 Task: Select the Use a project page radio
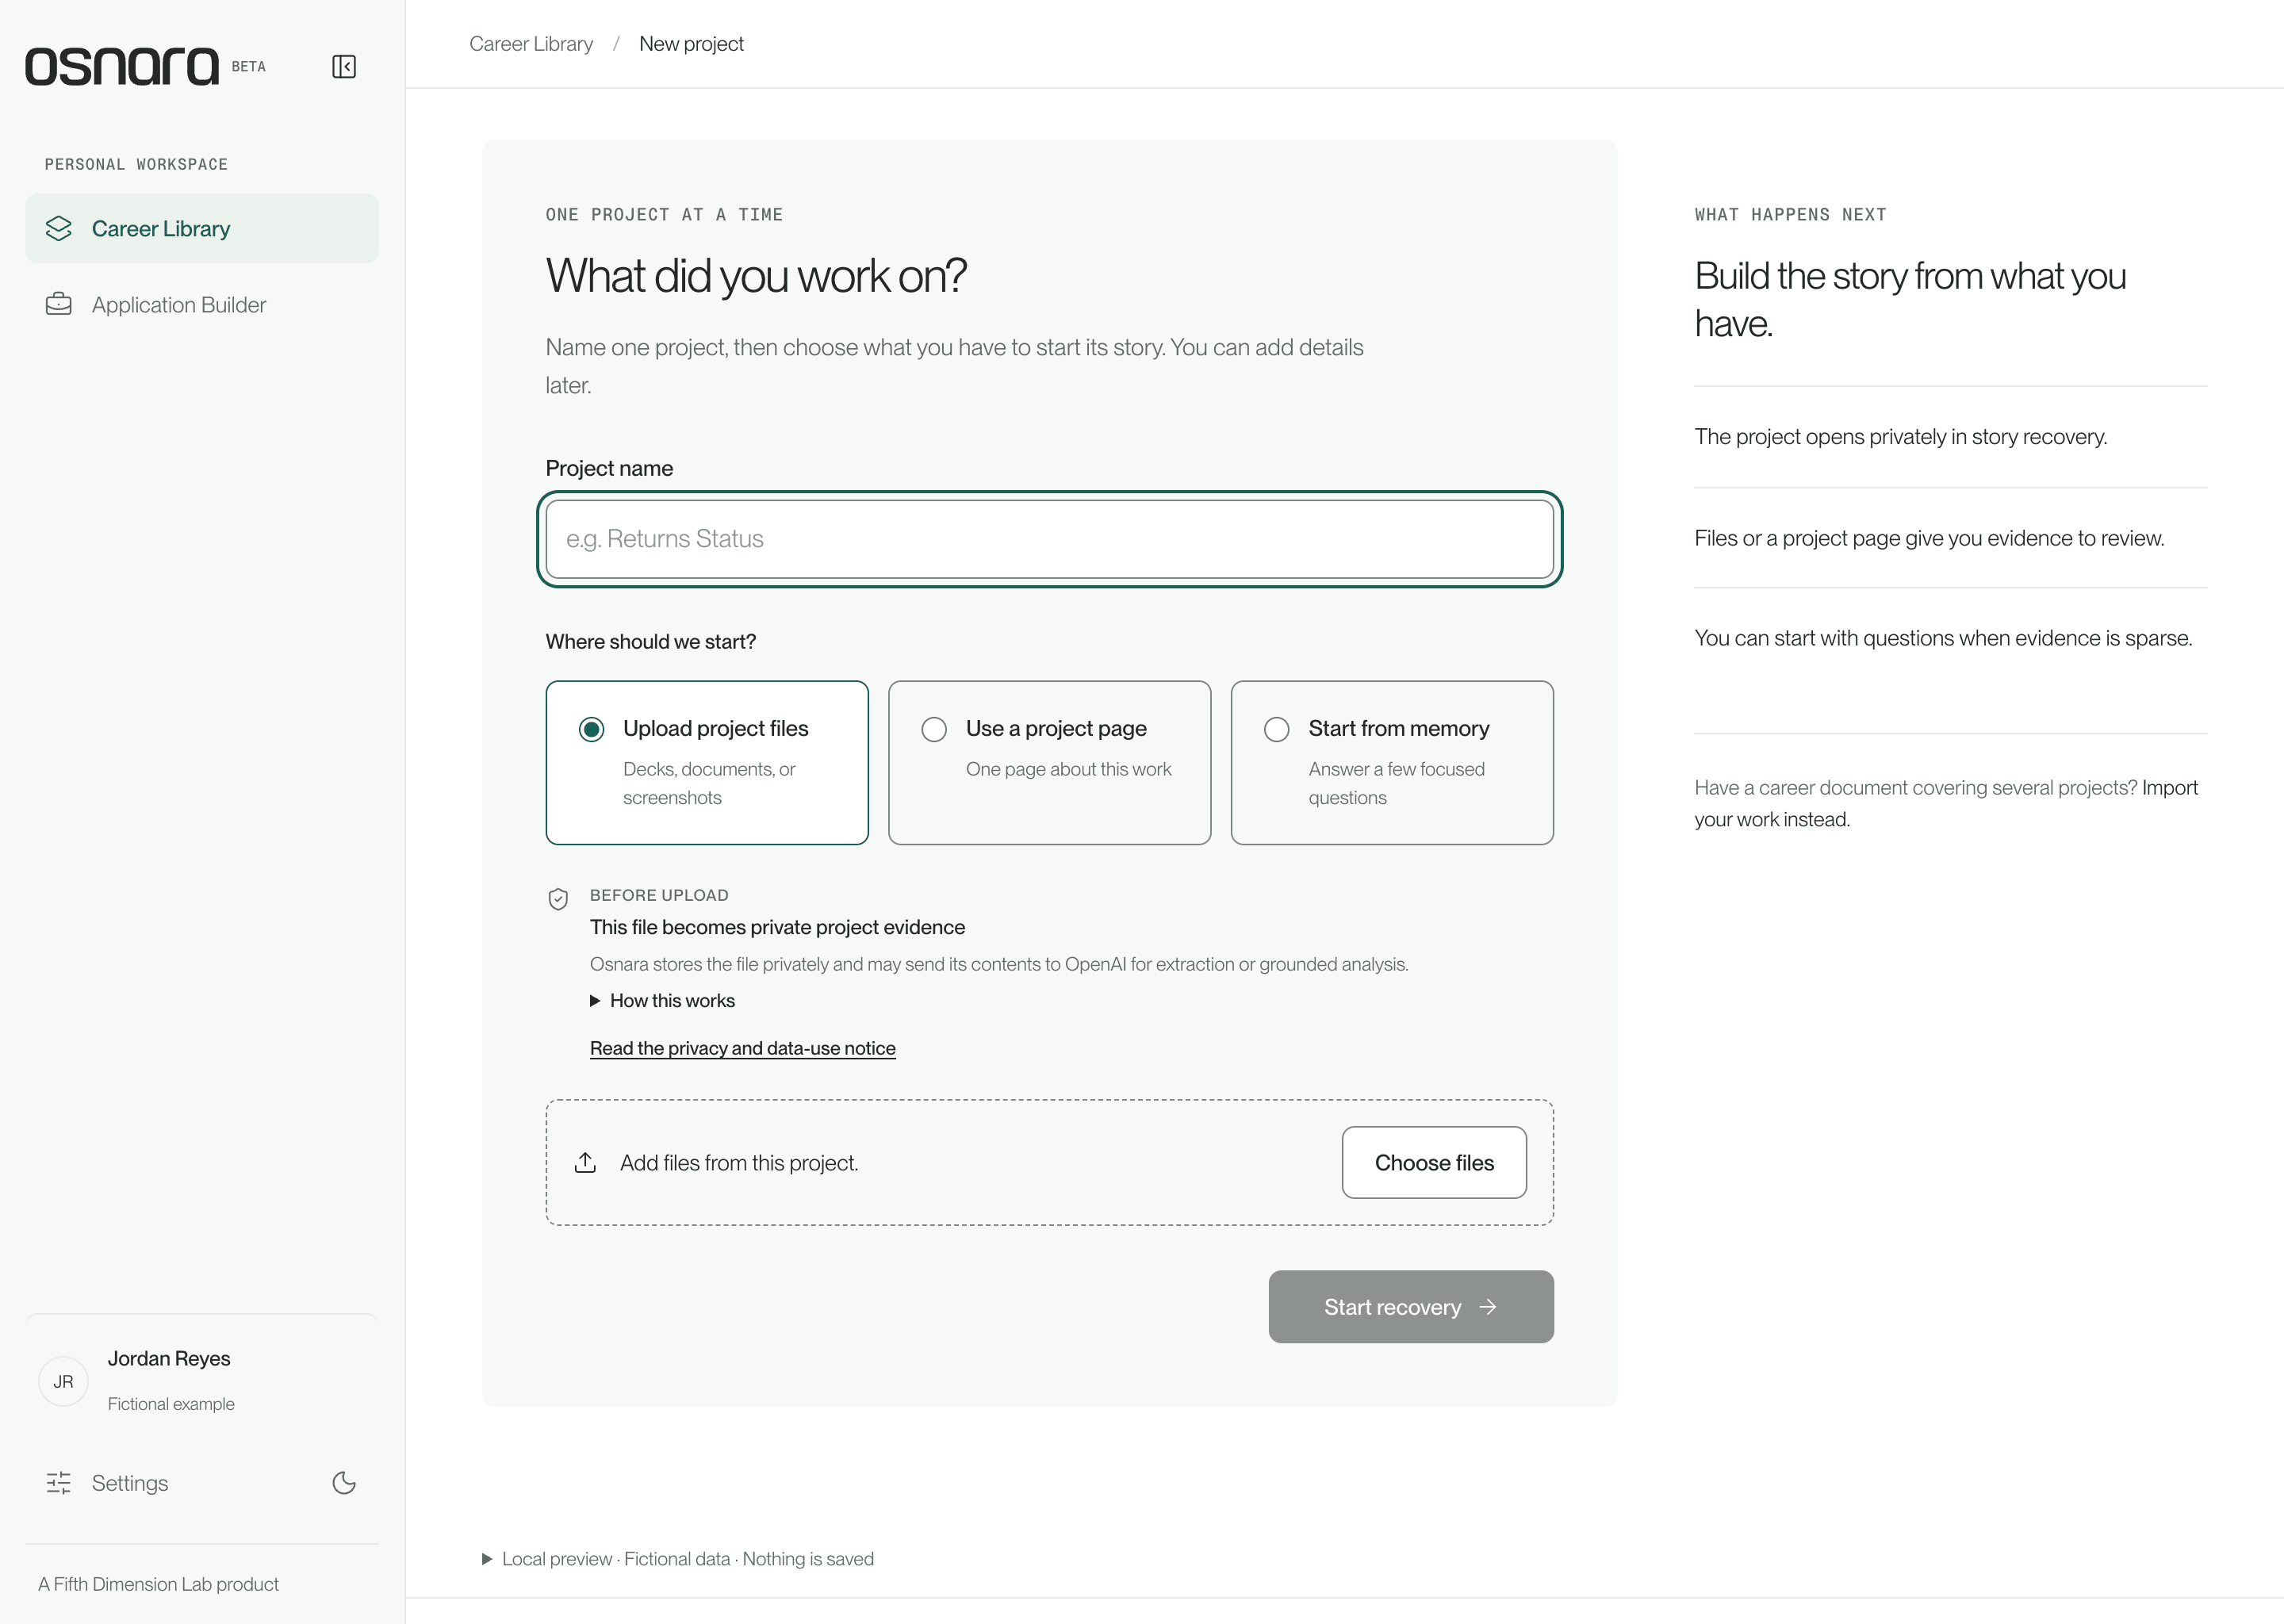coord(934,729)
